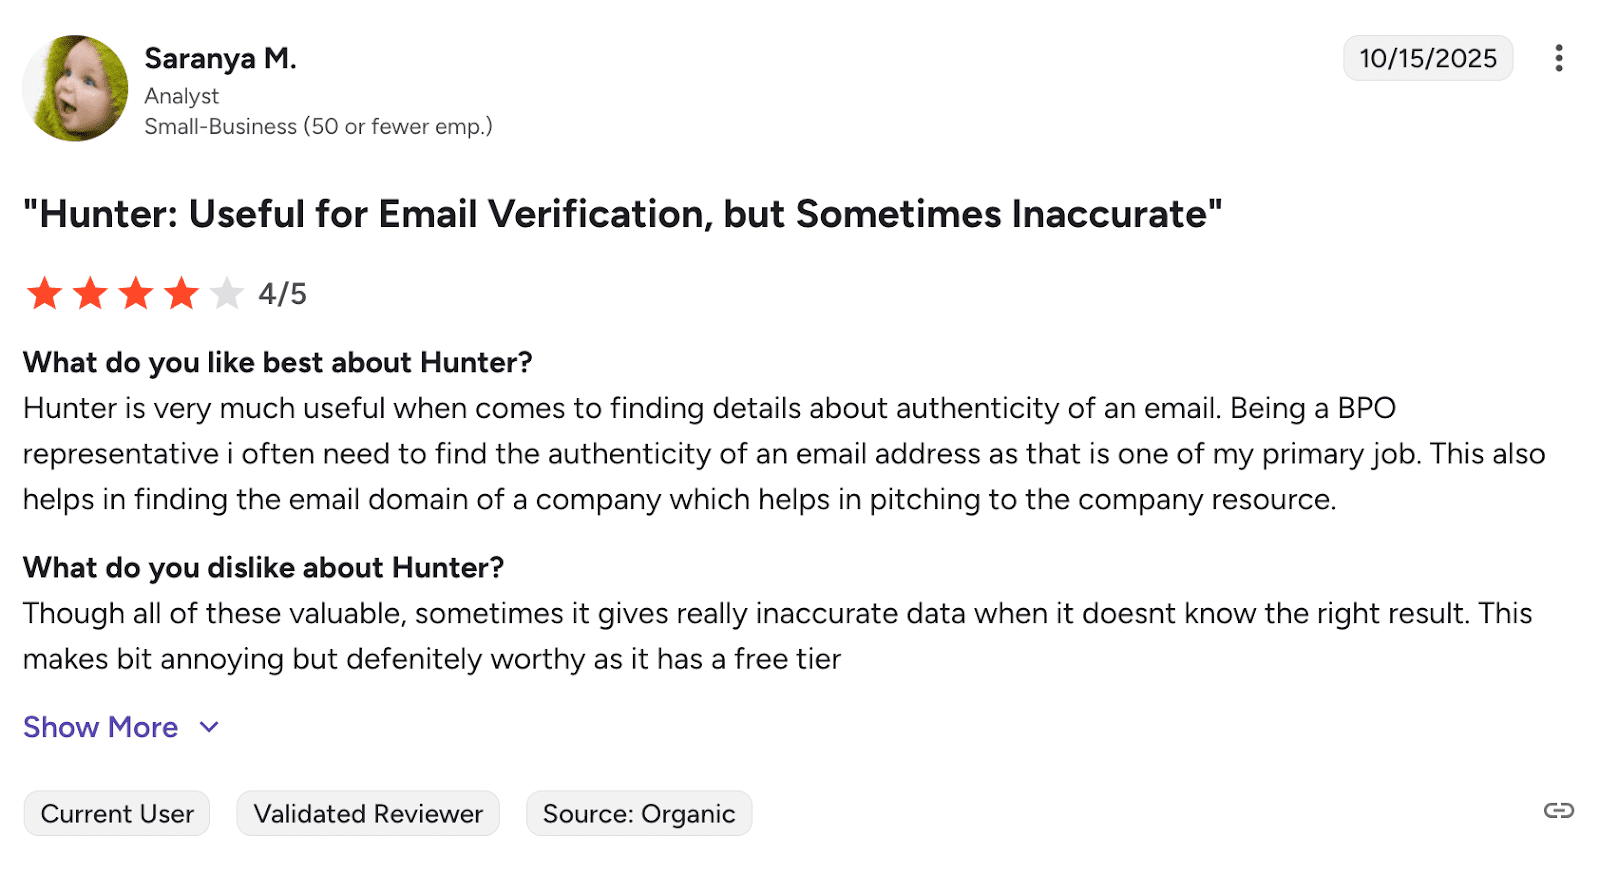Click the "What do you dislike" heading

(263, 567)
